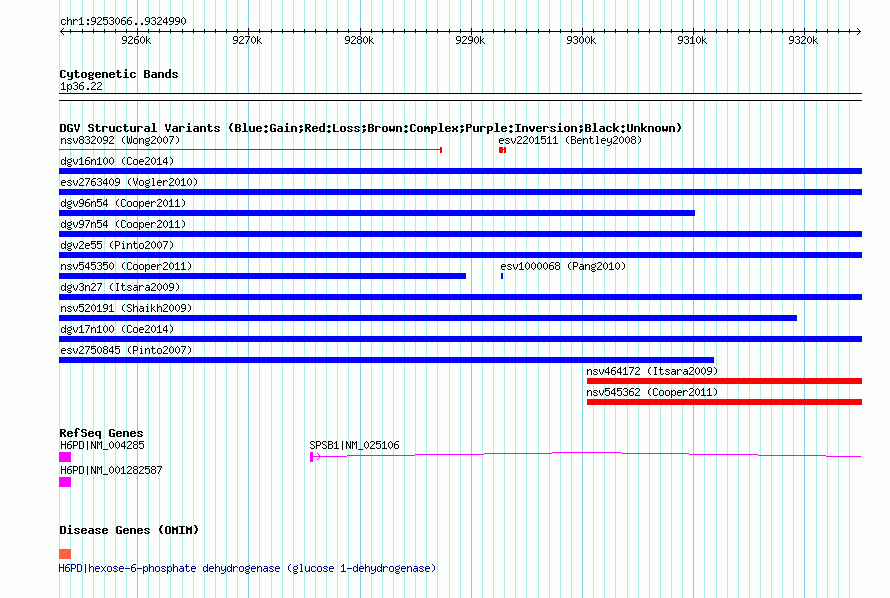Click the dgv16n100 (Coe2014) label
The image size is (890, 598).
[x=117, y=161]
